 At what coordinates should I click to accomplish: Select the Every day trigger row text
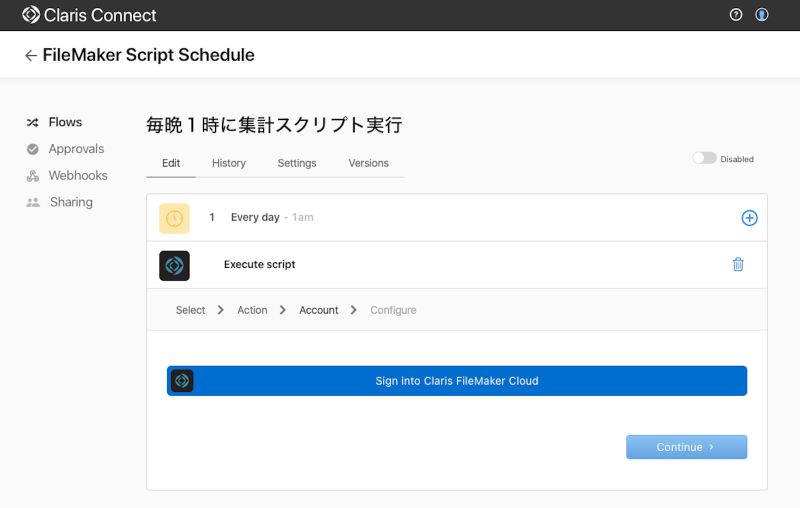[x=255, y=217]
